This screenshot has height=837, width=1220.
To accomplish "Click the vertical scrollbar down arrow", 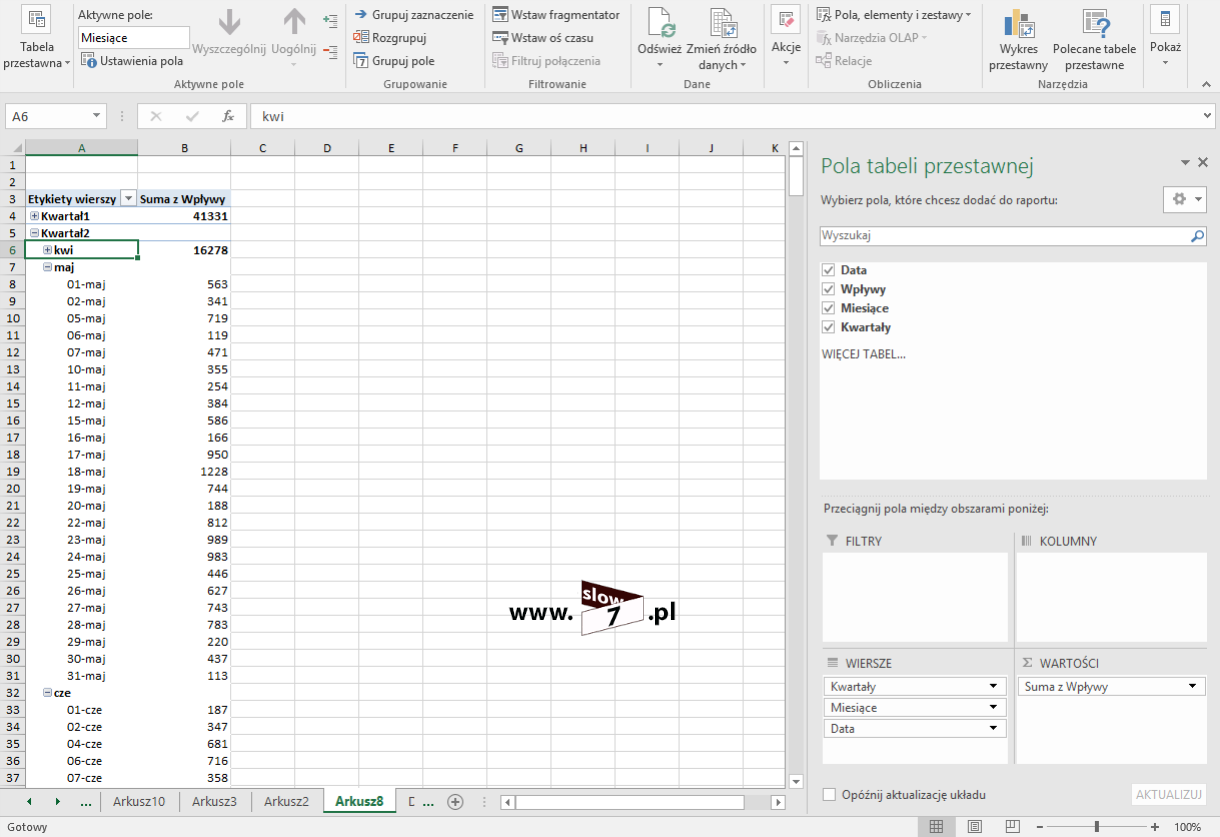I will [796, 782].
